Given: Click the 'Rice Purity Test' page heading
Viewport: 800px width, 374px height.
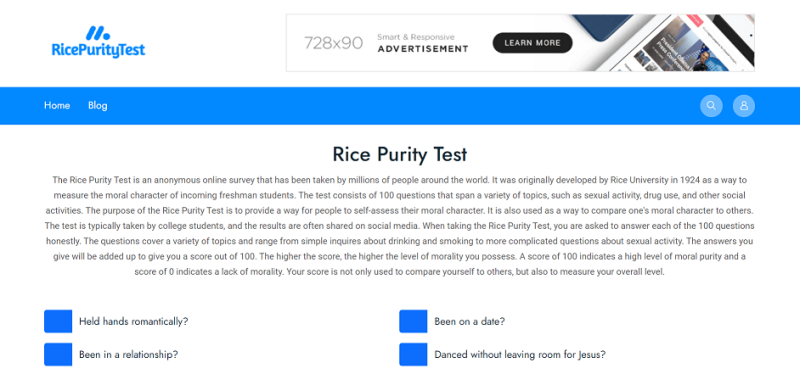Looking at the screenshot, I should [399, 154].
